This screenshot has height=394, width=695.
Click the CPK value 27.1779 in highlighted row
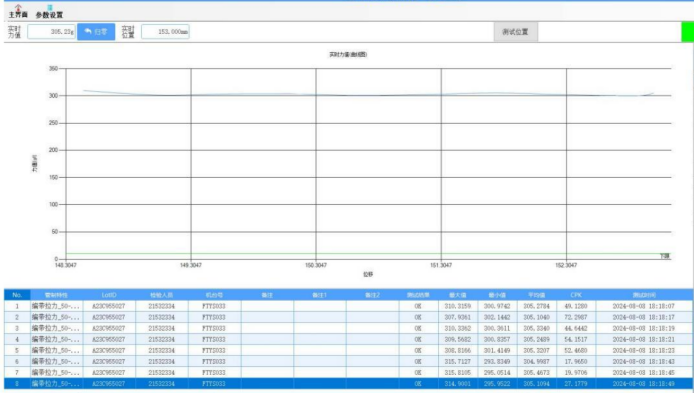(x=576, y=384)
